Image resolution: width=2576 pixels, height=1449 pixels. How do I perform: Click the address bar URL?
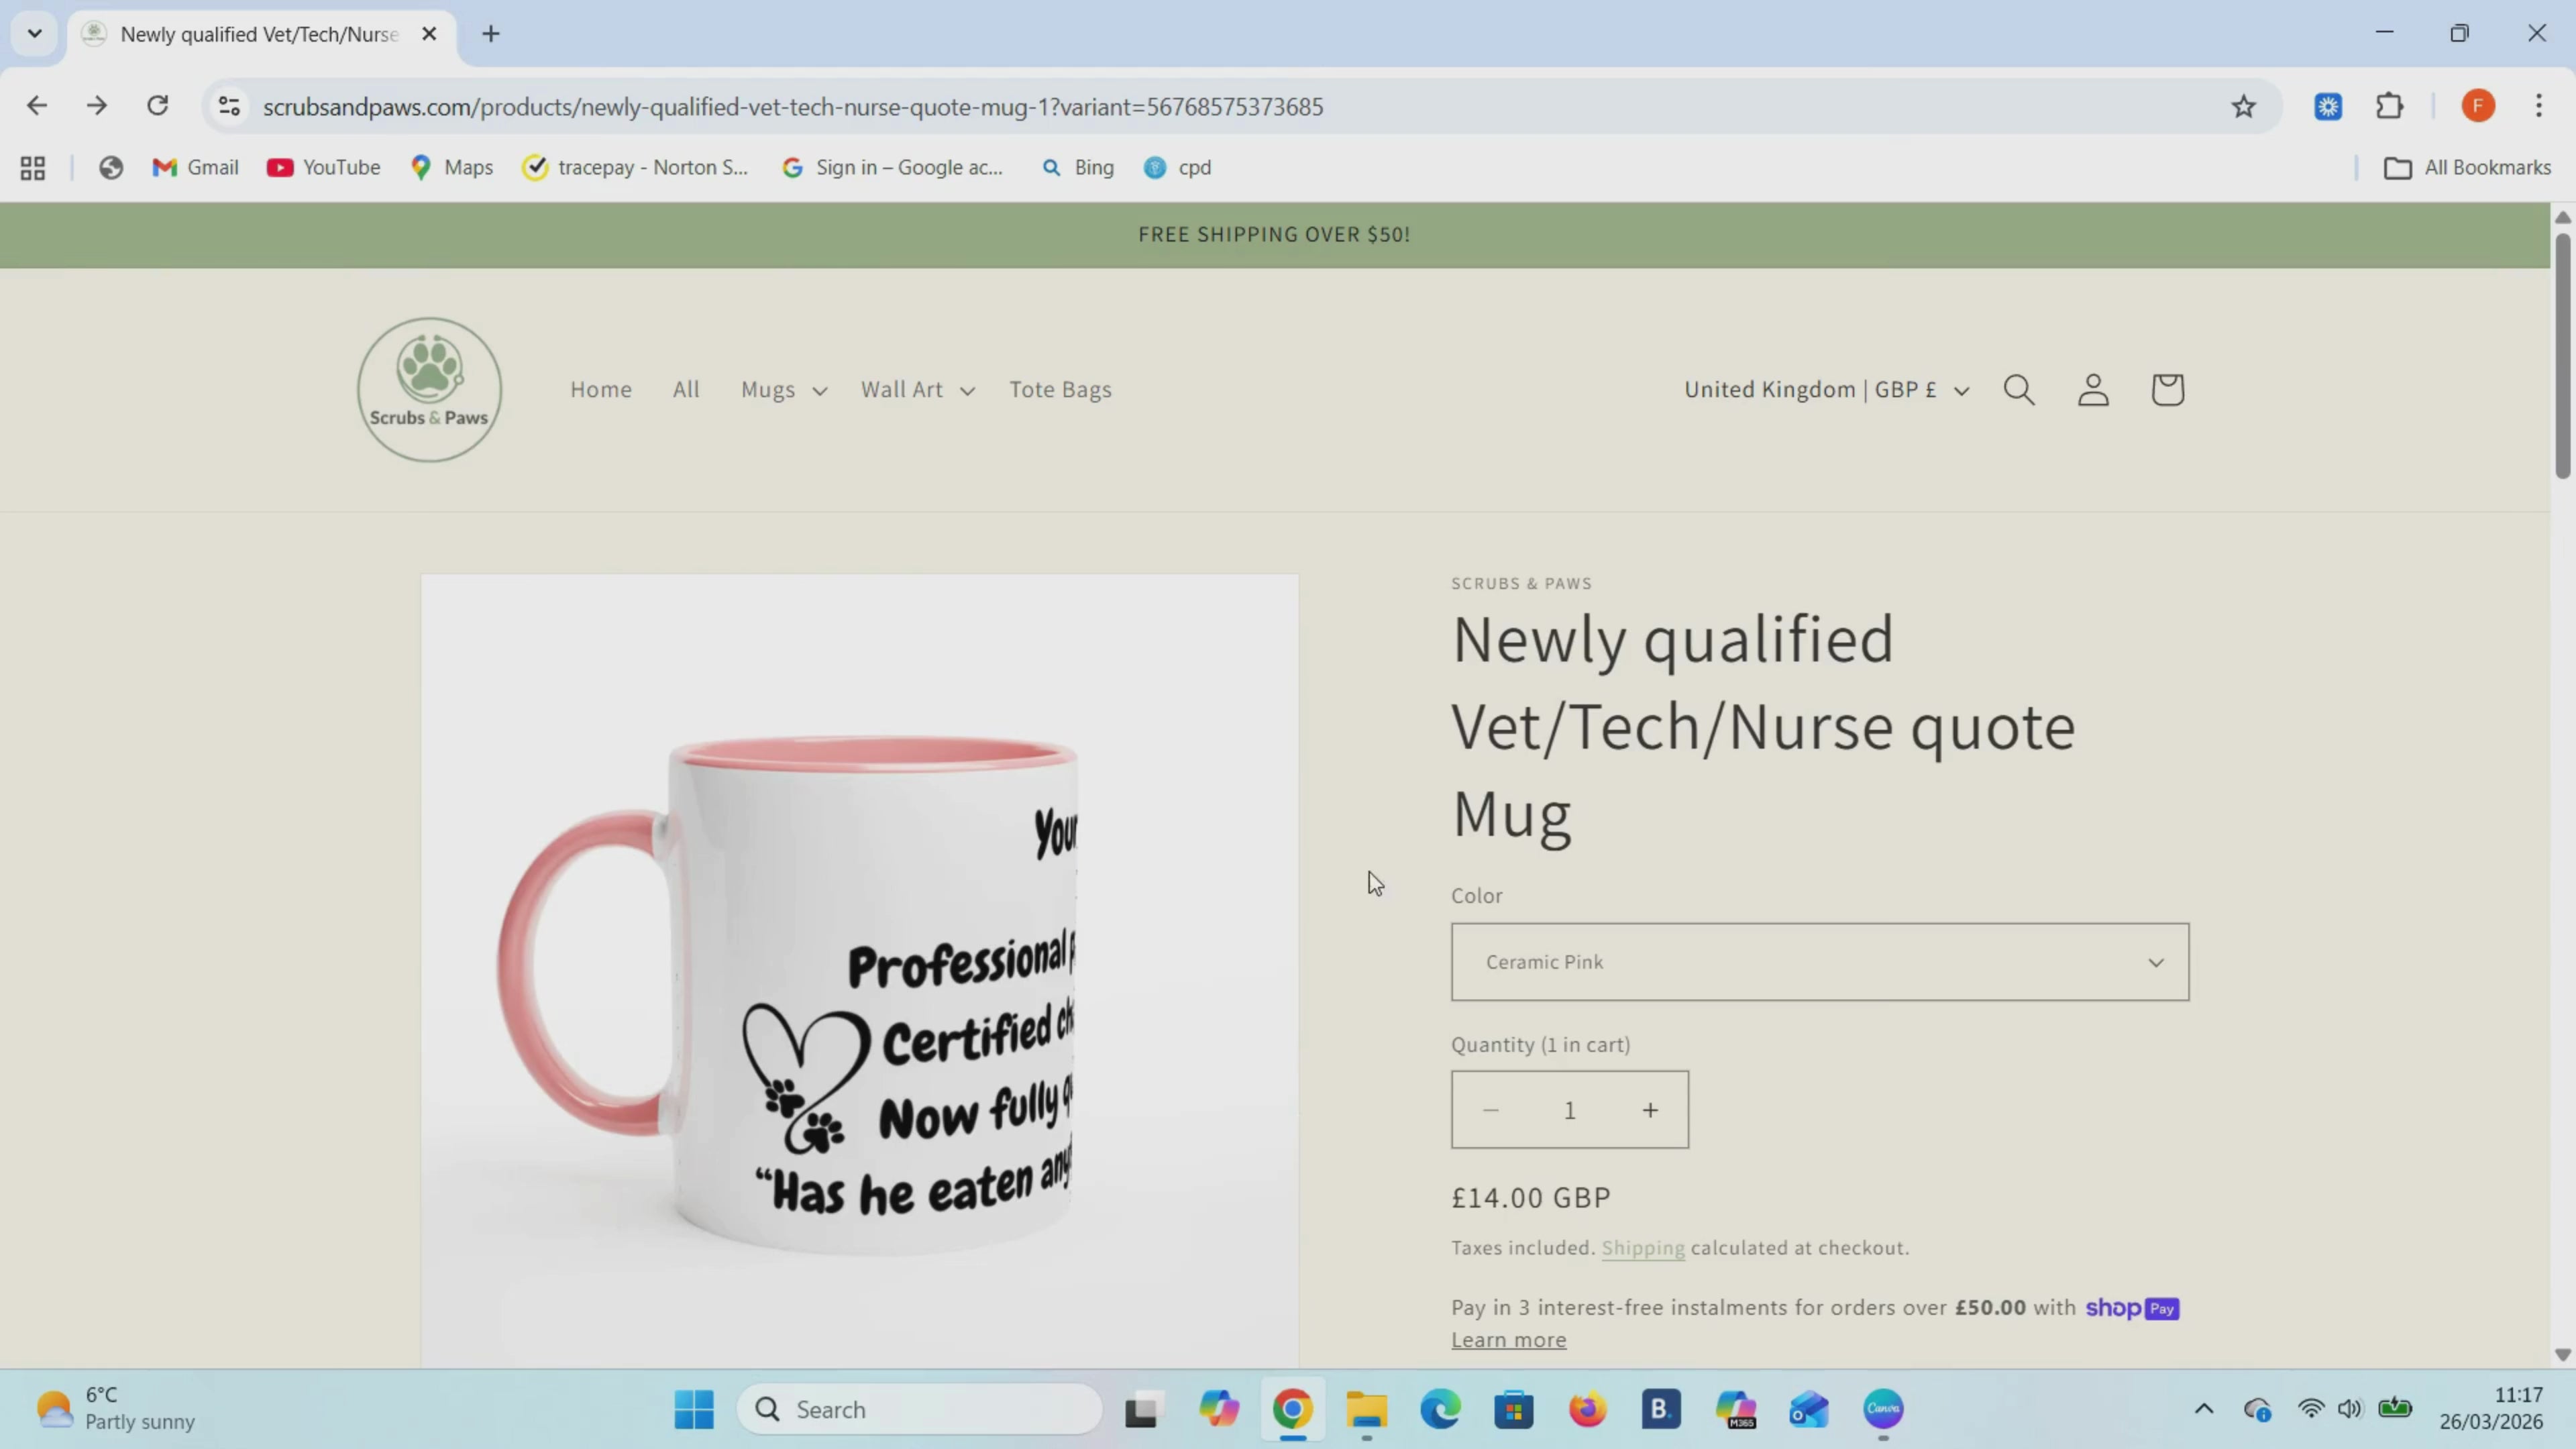coord(793,106)
